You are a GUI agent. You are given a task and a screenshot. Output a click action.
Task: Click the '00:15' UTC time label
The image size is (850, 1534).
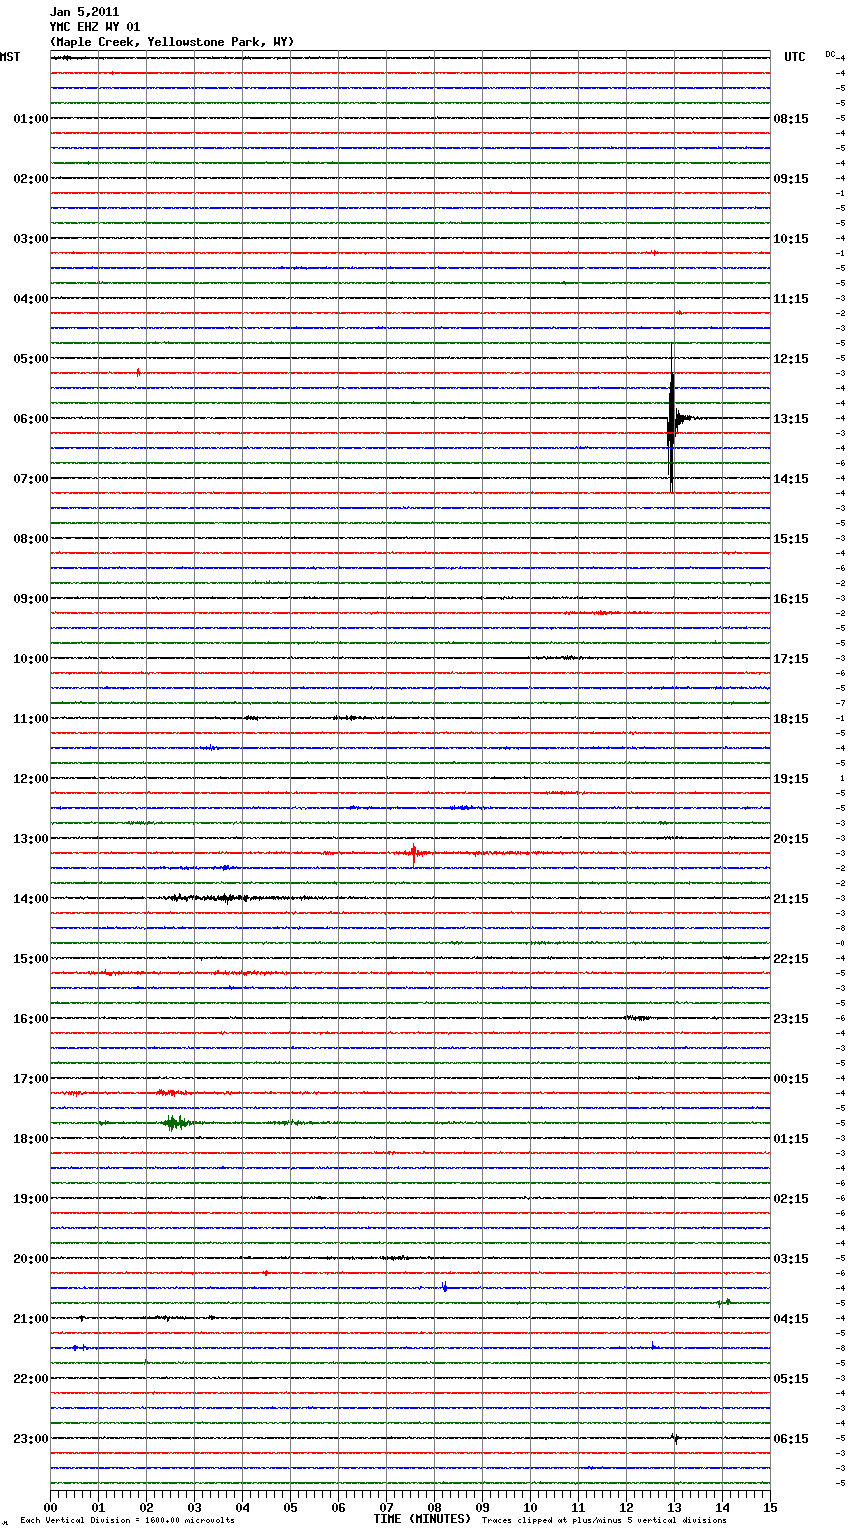[791, 1079]
